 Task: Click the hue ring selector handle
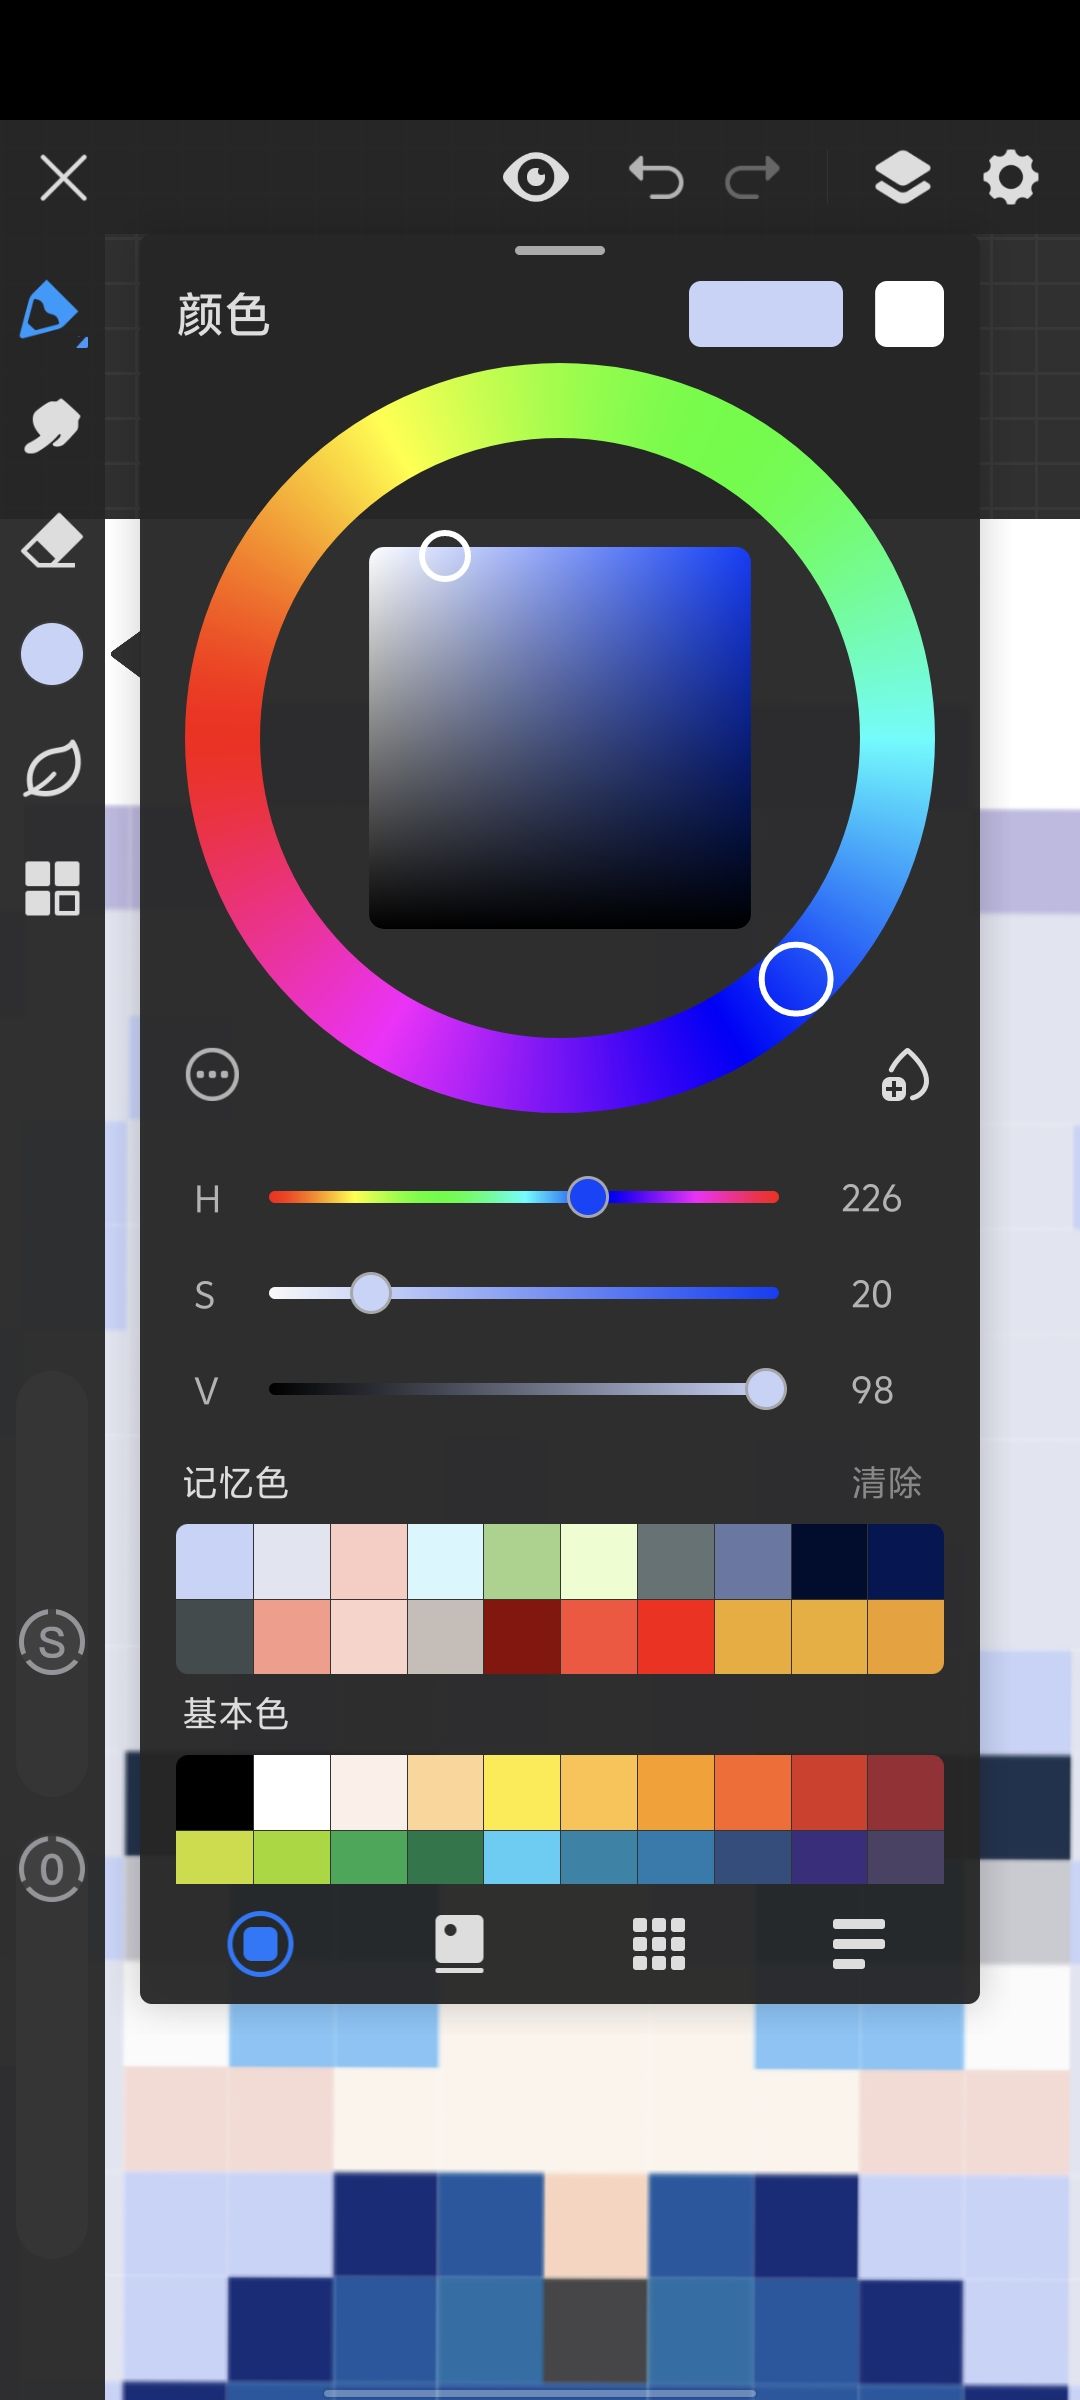point(796,979)
